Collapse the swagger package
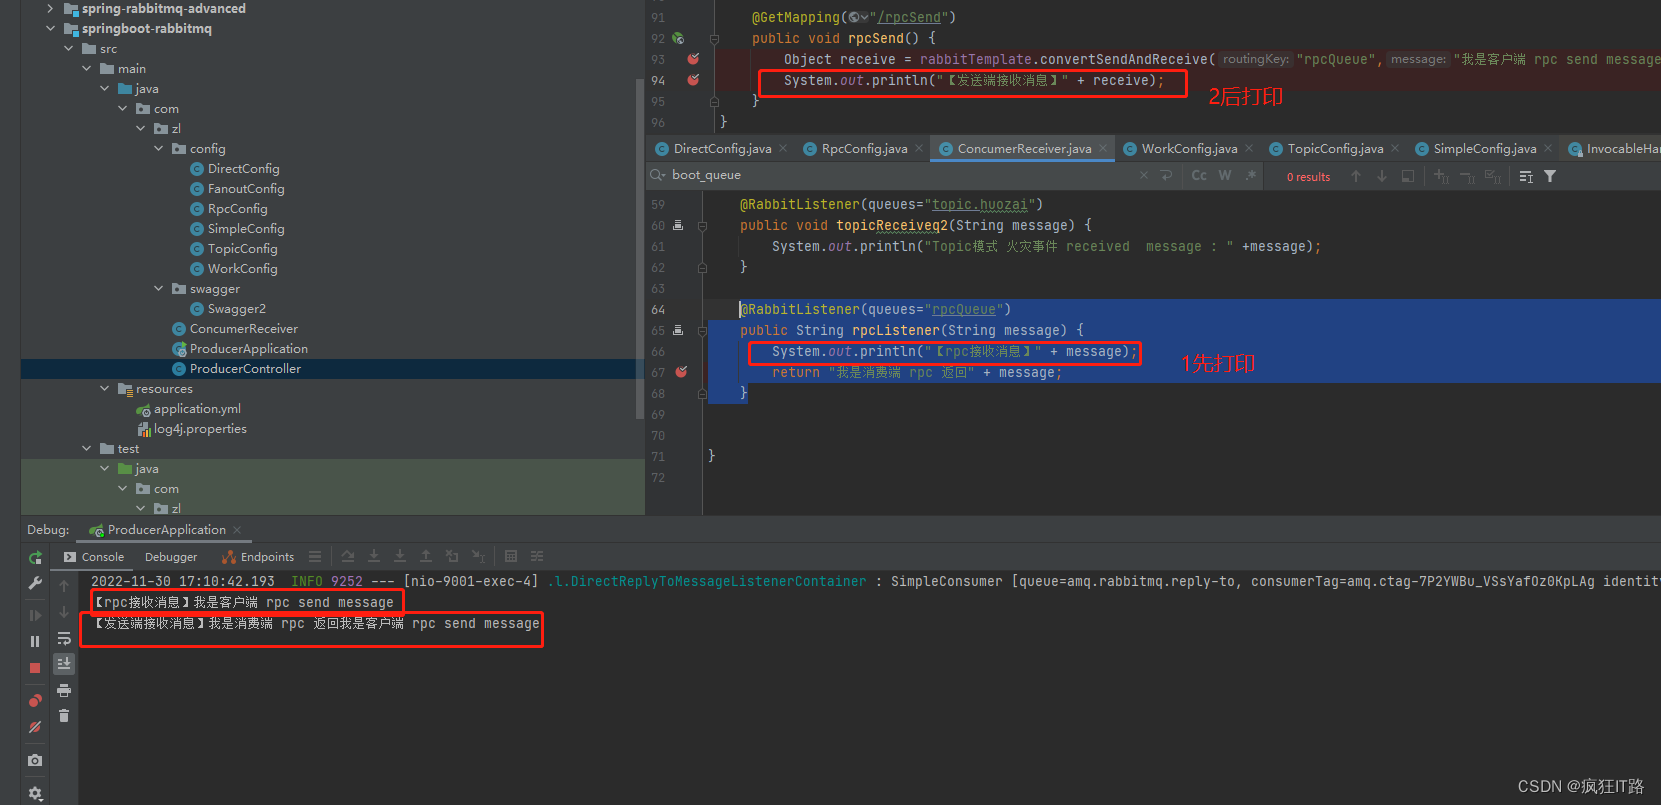This screenshot has height=805, width=1661. point(159,289)
